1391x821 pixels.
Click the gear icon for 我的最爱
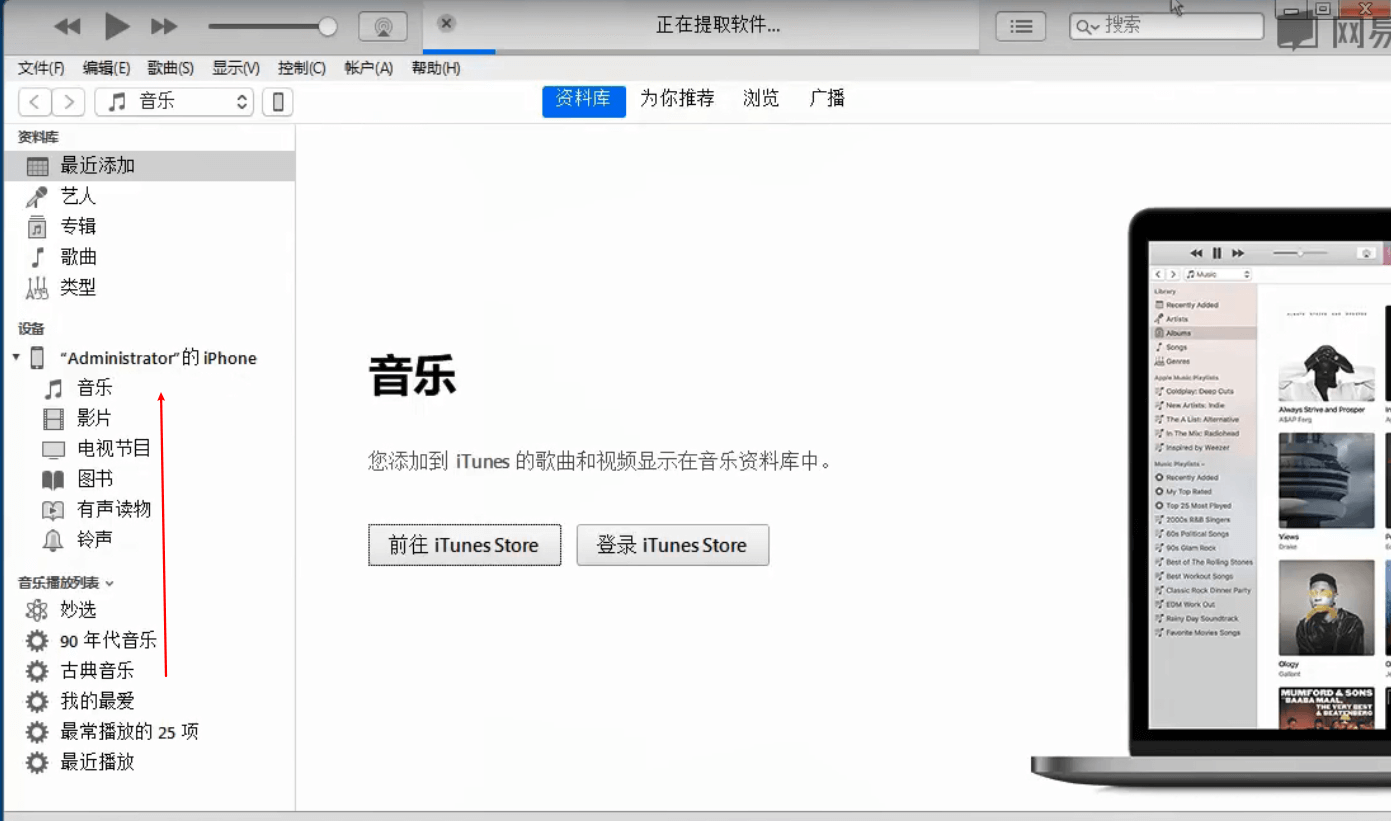coord(37,702)
